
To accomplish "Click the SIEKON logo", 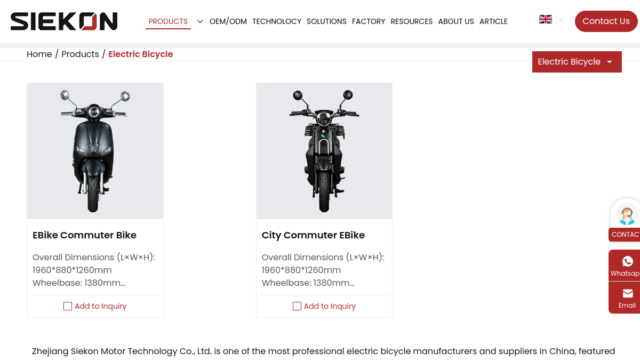I will coord(64,21).
